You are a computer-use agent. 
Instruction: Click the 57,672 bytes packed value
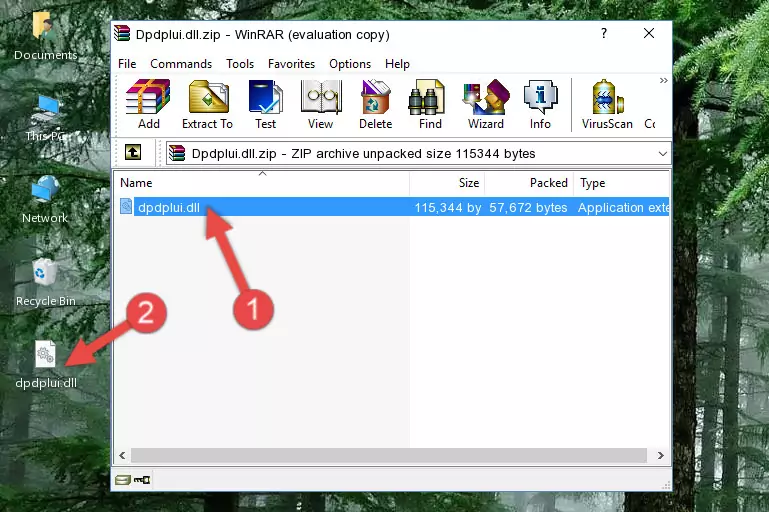528,207
